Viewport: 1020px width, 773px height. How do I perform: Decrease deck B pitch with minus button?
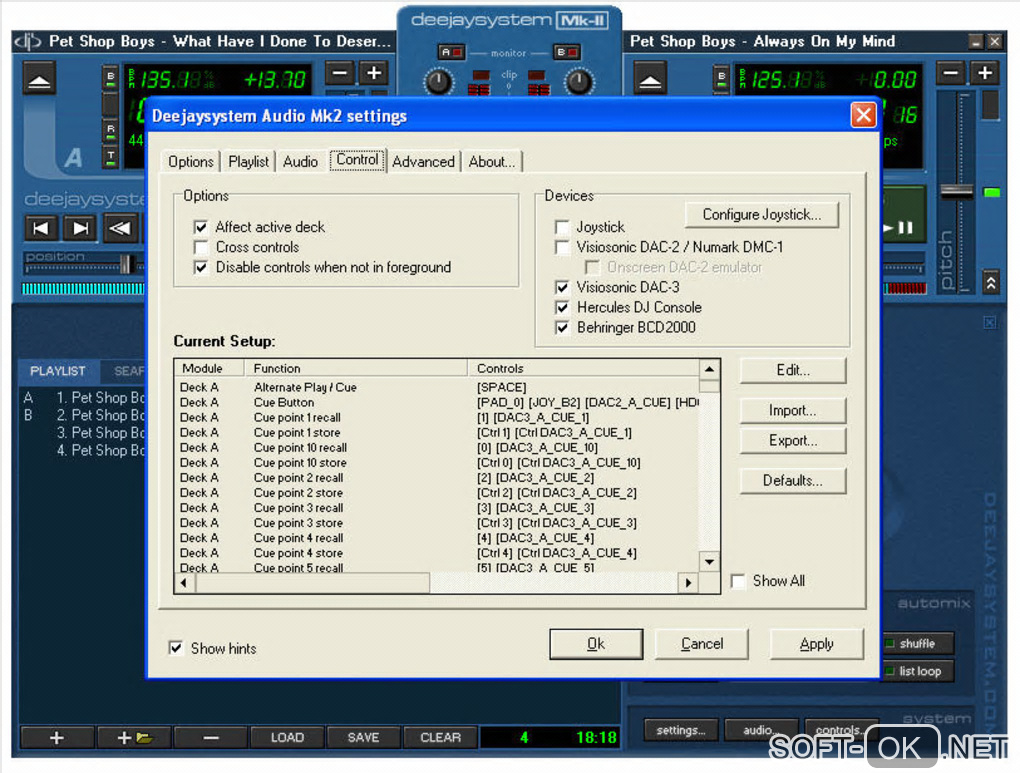coord(951,73)
